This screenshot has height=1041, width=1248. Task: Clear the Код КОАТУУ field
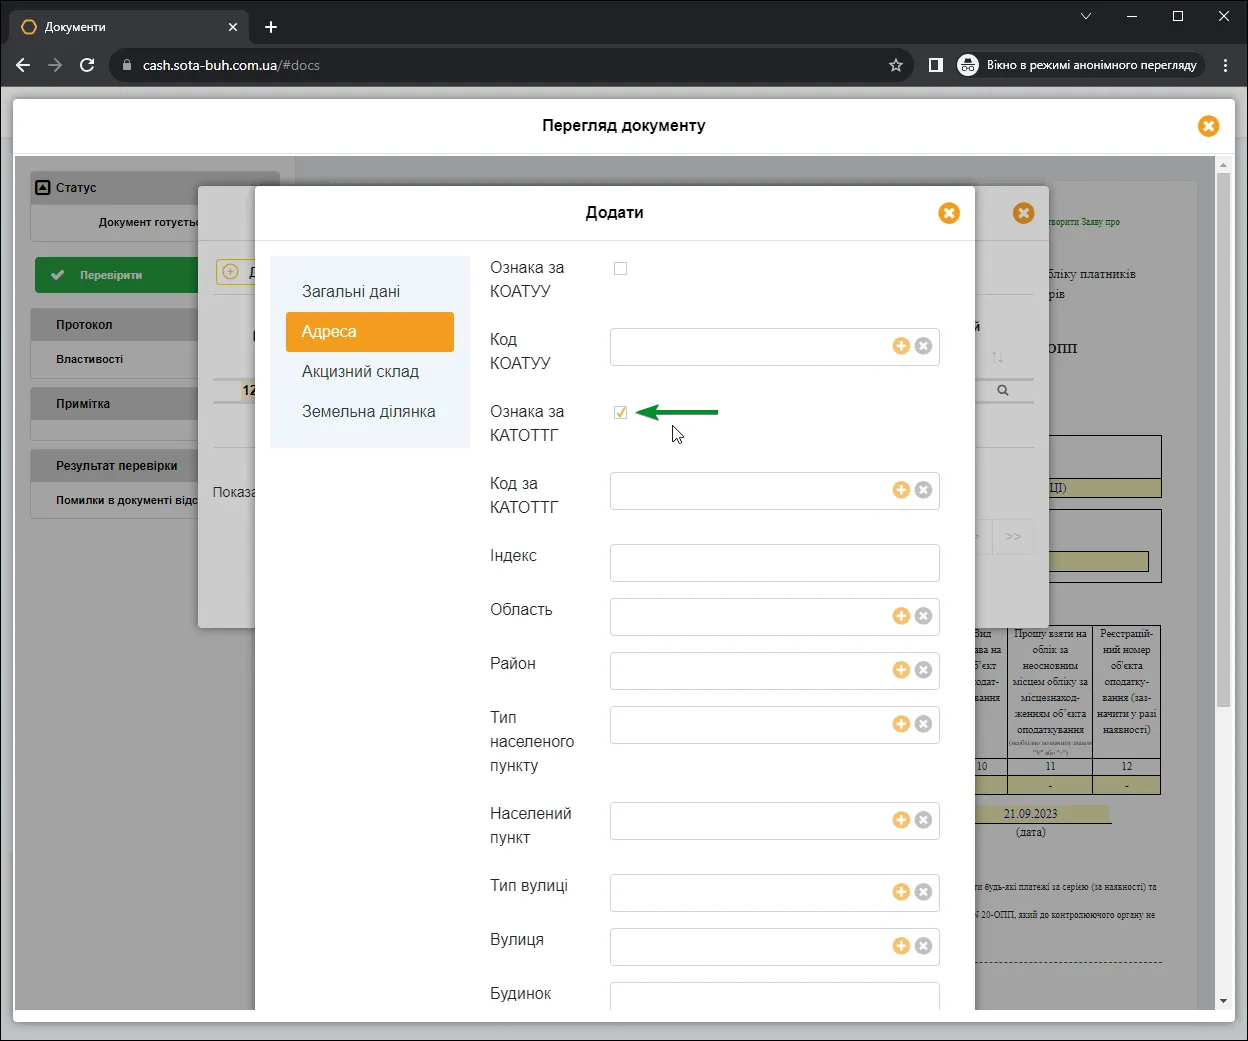tap(923, 346)
